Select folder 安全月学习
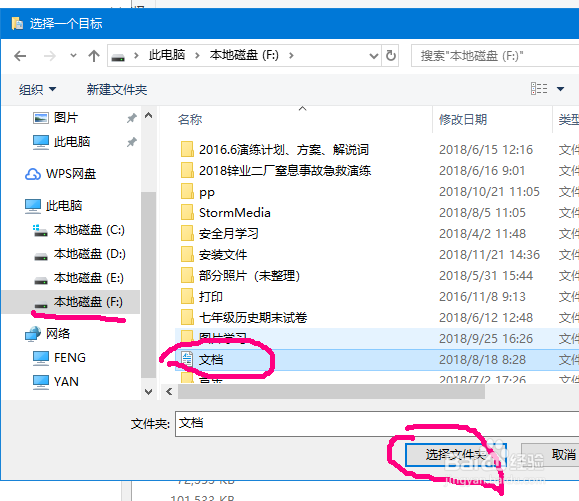The image size is (579, 501). pyautogui.click(x=229, y=234)
